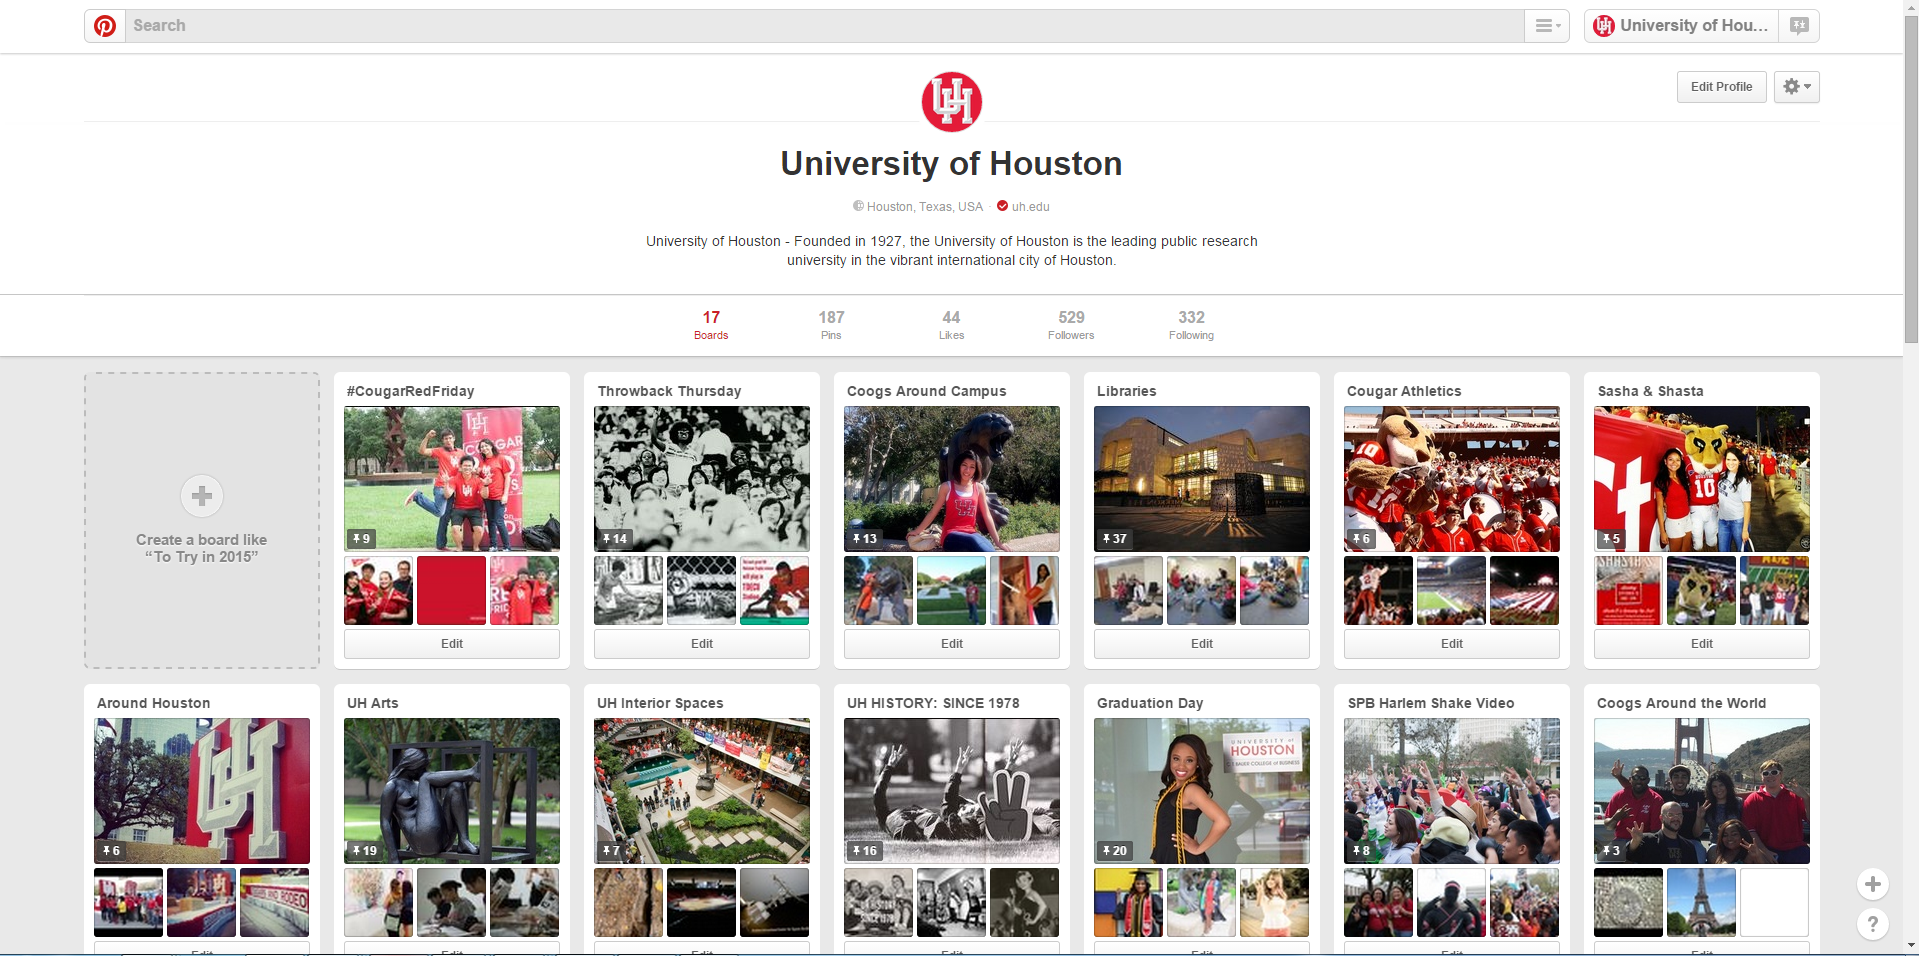Click the round plus add-pin button
Screen dimensions: 1919x956
point(1873,884)
